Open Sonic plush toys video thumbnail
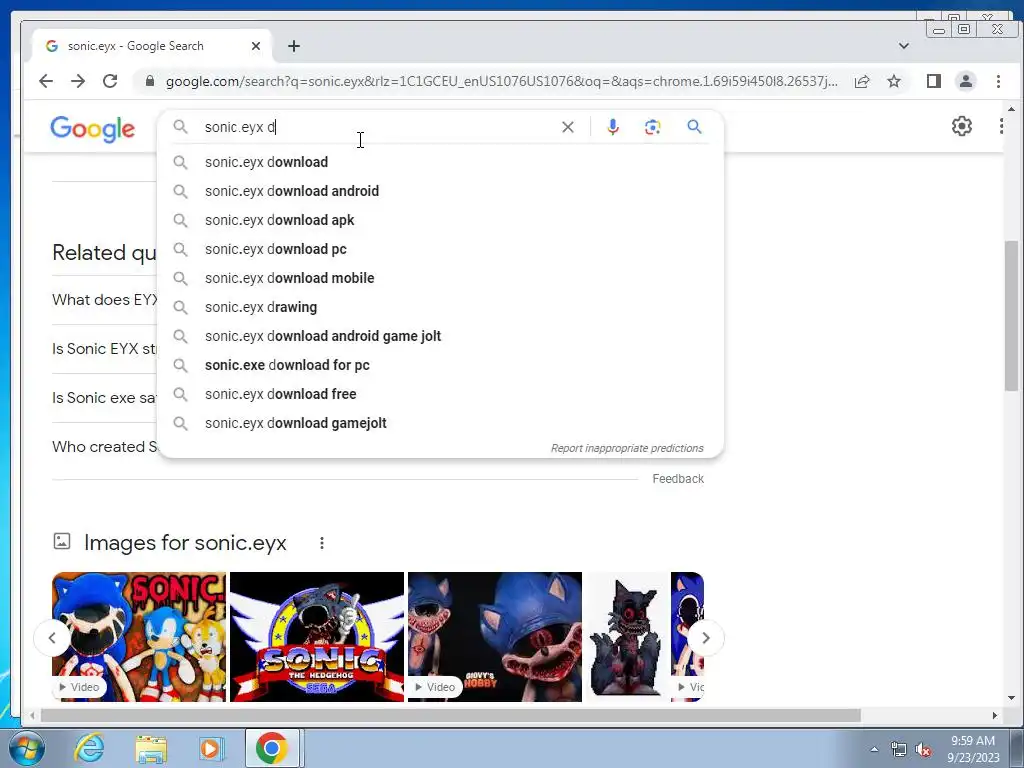The height and width of the screenshot is (768, 1024). 139,637
